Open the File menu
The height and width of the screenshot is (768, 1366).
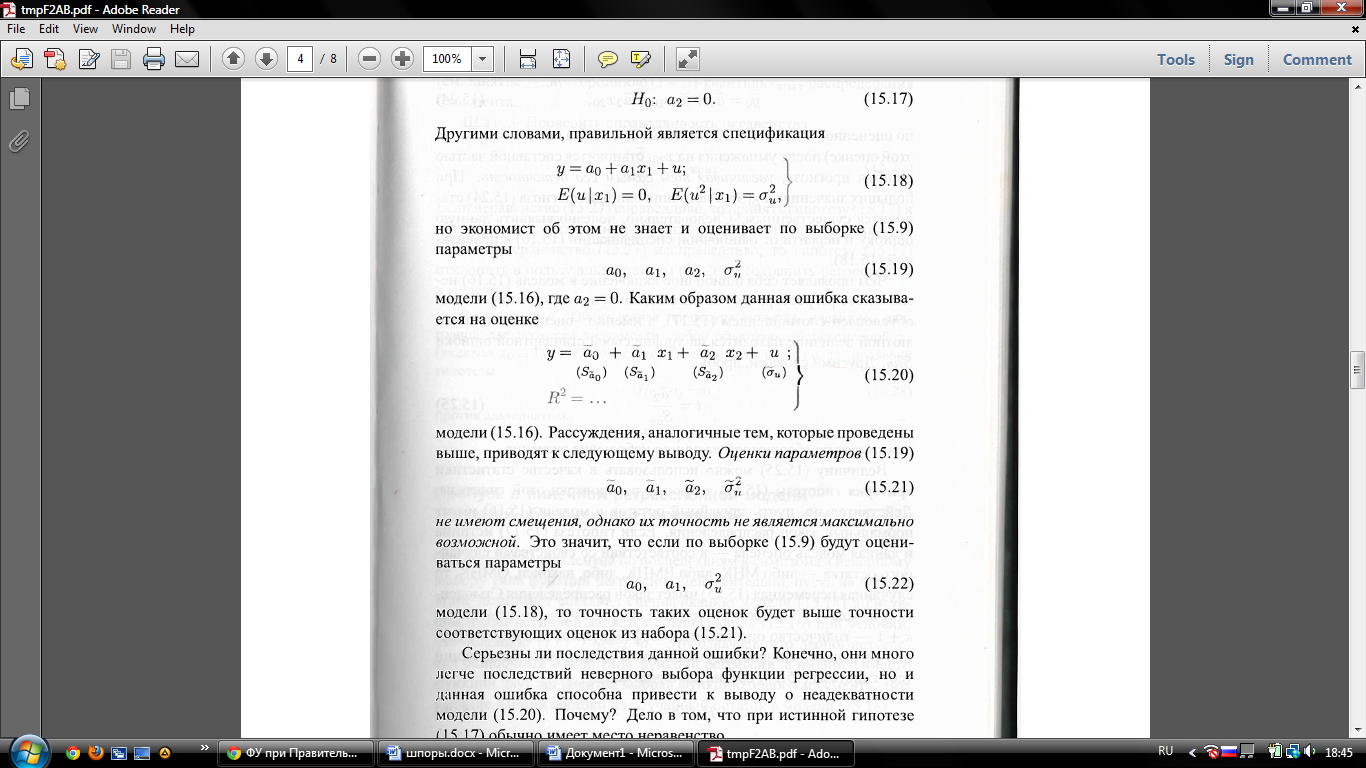coord(16,29)
